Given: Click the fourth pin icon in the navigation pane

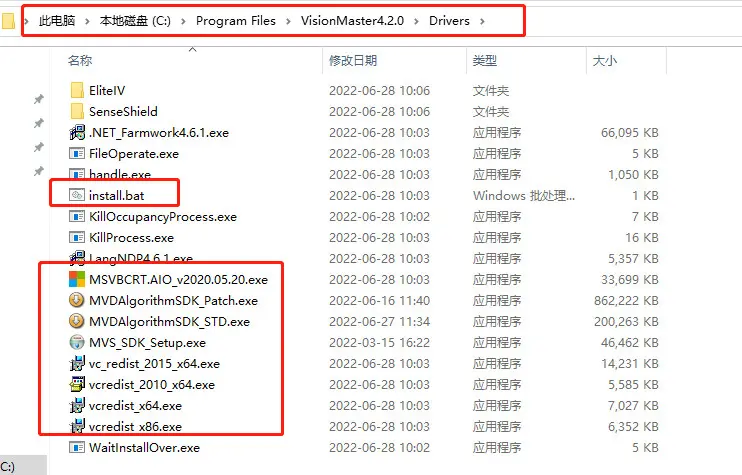Looking at the screenshot, I should coord(39,171).
